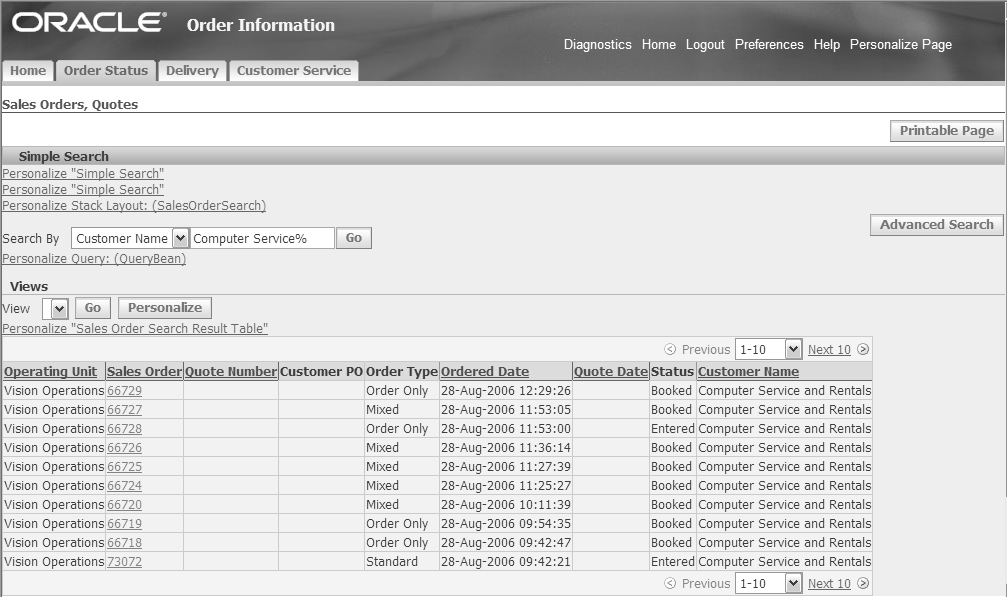Click the Printable Page button
This screenshot has height=597, width=1007.
click(x=947, y=131)
